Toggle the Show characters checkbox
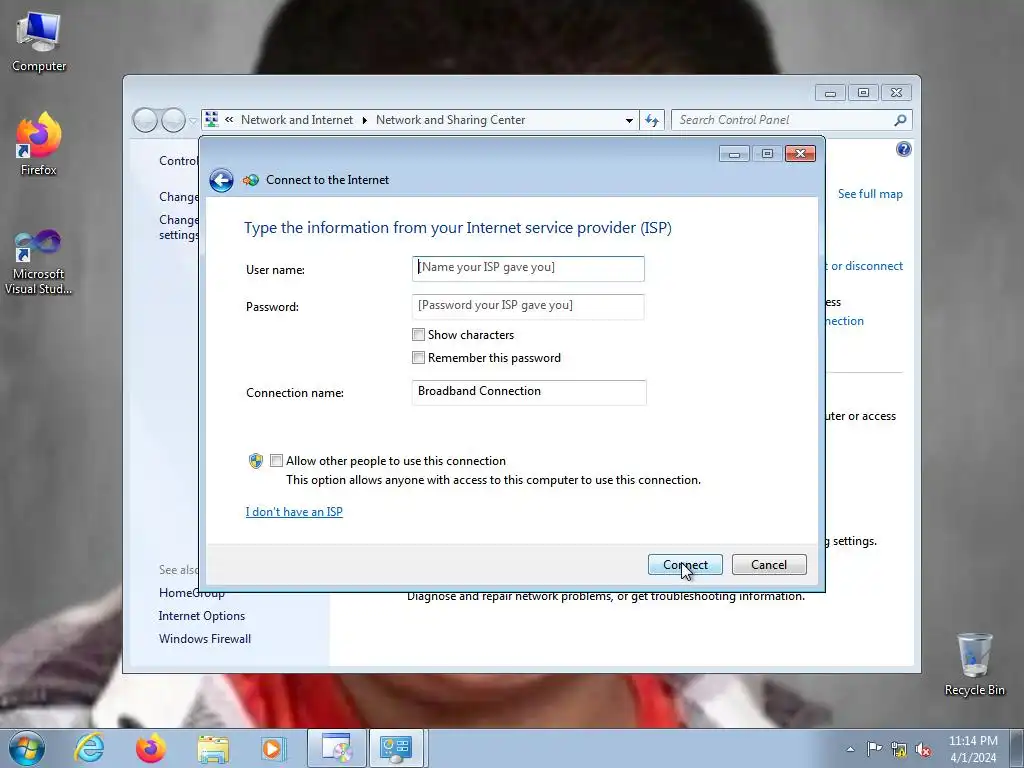This screenshot has height=768, width=1024. click(x=419, y=335)
